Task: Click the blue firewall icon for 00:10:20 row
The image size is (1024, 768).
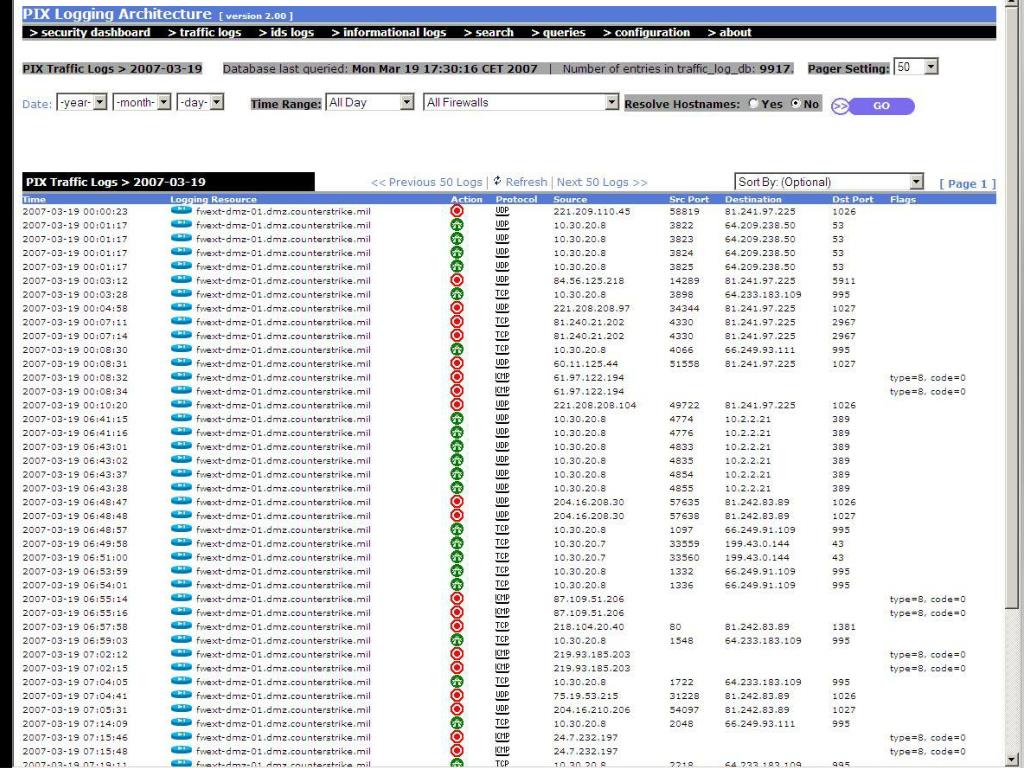Action: pyautogui.click(x=182, y=404)
